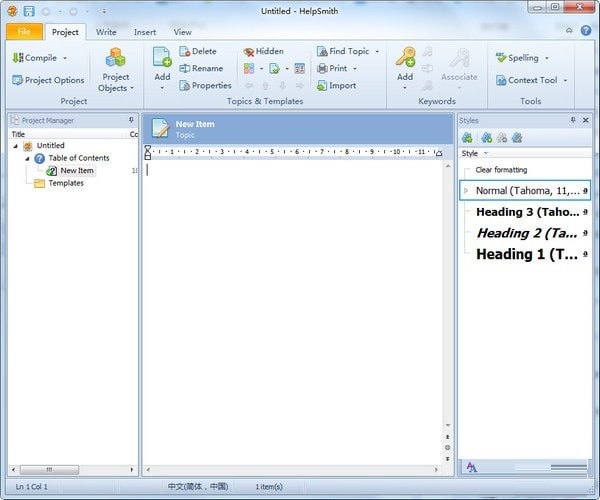Apply the Heading 2 style
The image size is (600, 500).
tap(525, 233)
